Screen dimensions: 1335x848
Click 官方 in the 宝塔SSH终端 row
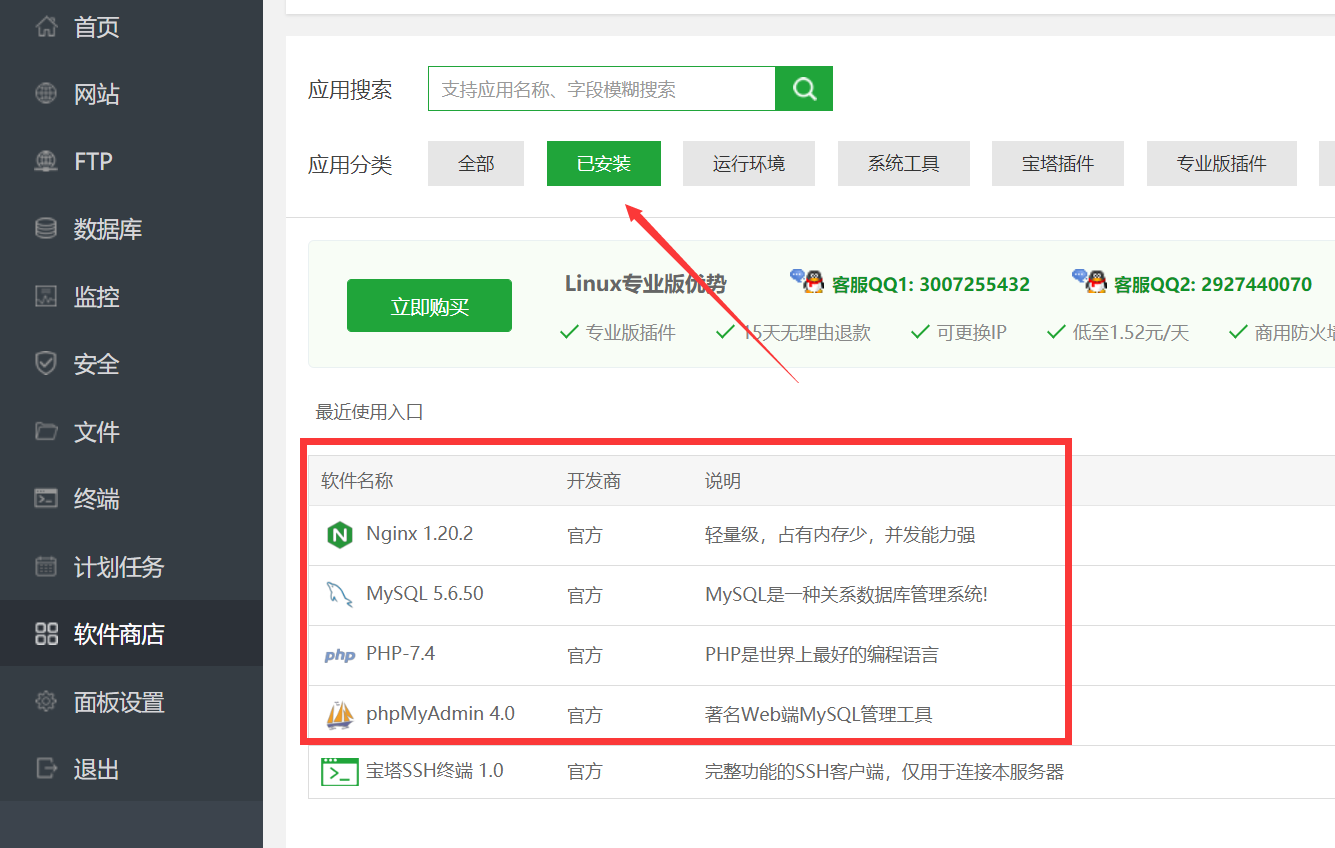click(585, 772)
